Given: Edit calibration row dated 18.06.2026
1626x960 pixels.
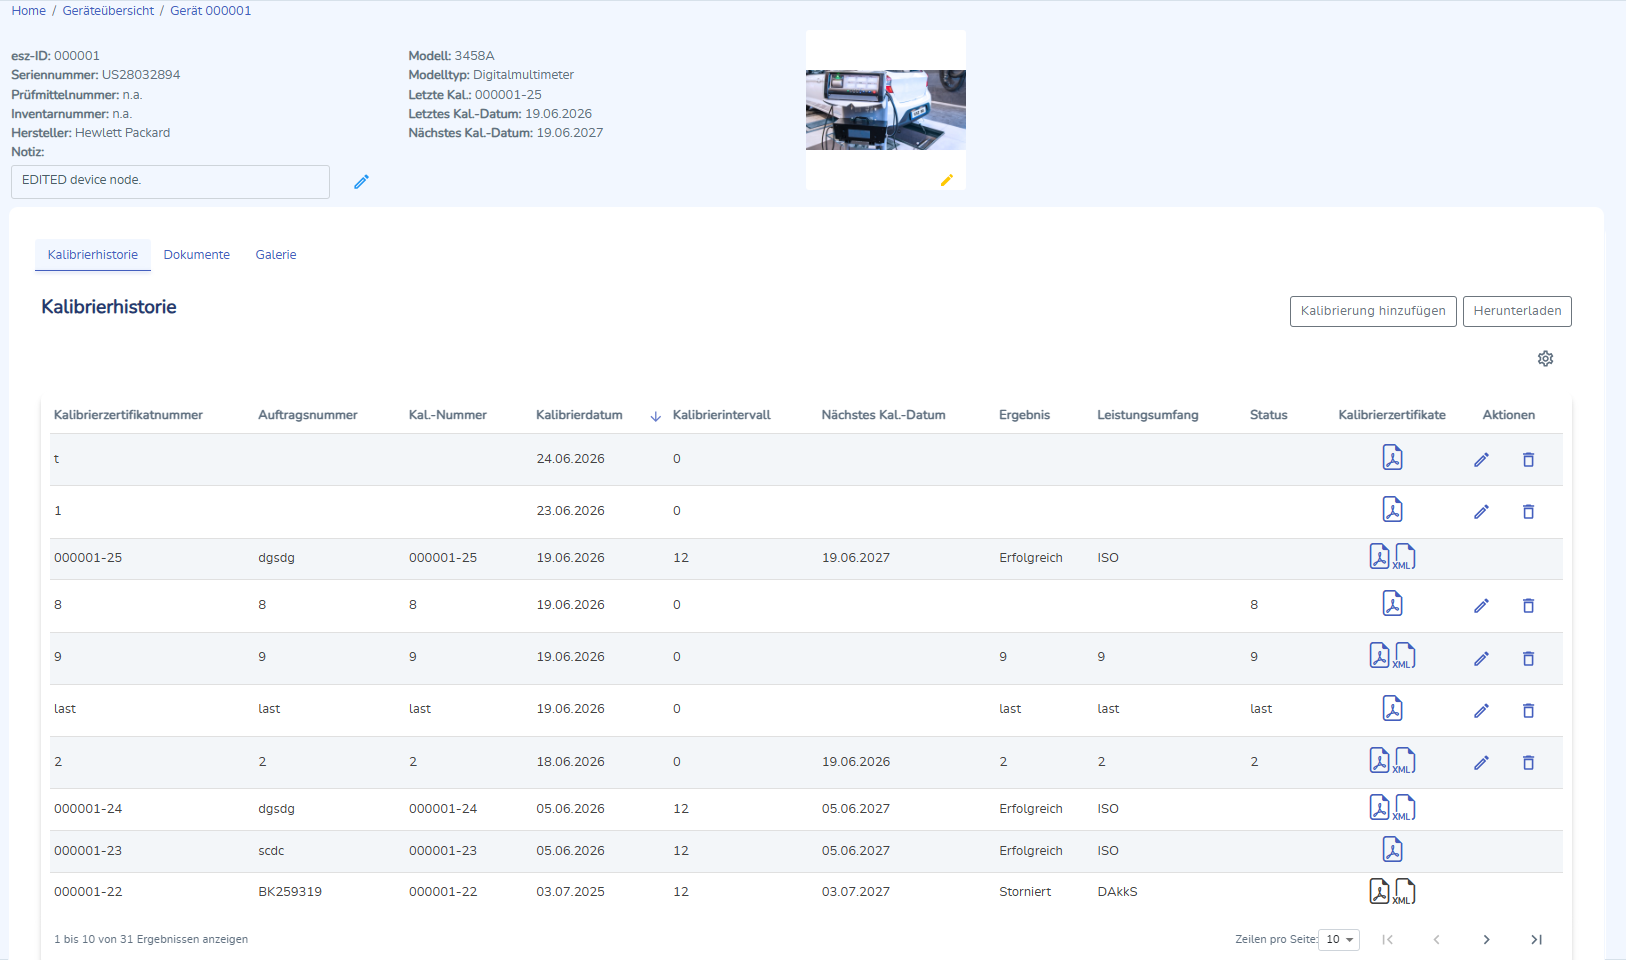Looking at the screenshot, I should point(1481,763).
